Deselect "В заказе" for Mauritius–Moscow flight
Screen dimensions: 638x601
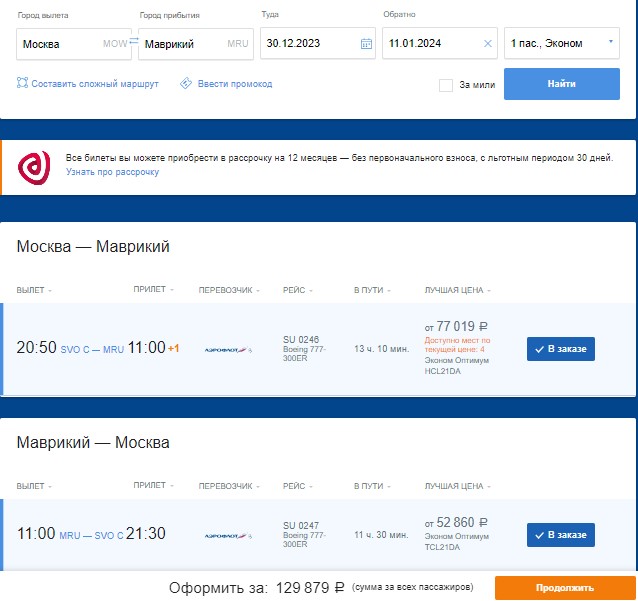[561, 535]
